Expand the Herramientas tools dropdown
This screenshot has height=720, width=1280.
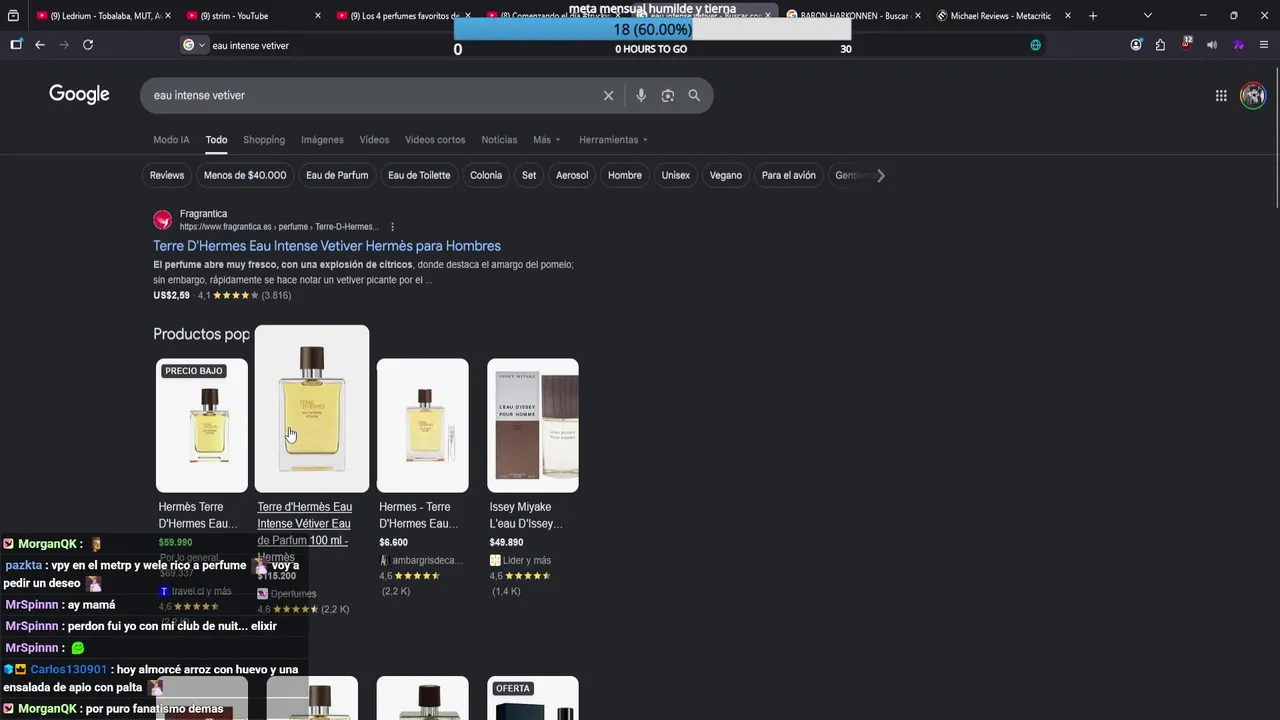click(613, 140)
